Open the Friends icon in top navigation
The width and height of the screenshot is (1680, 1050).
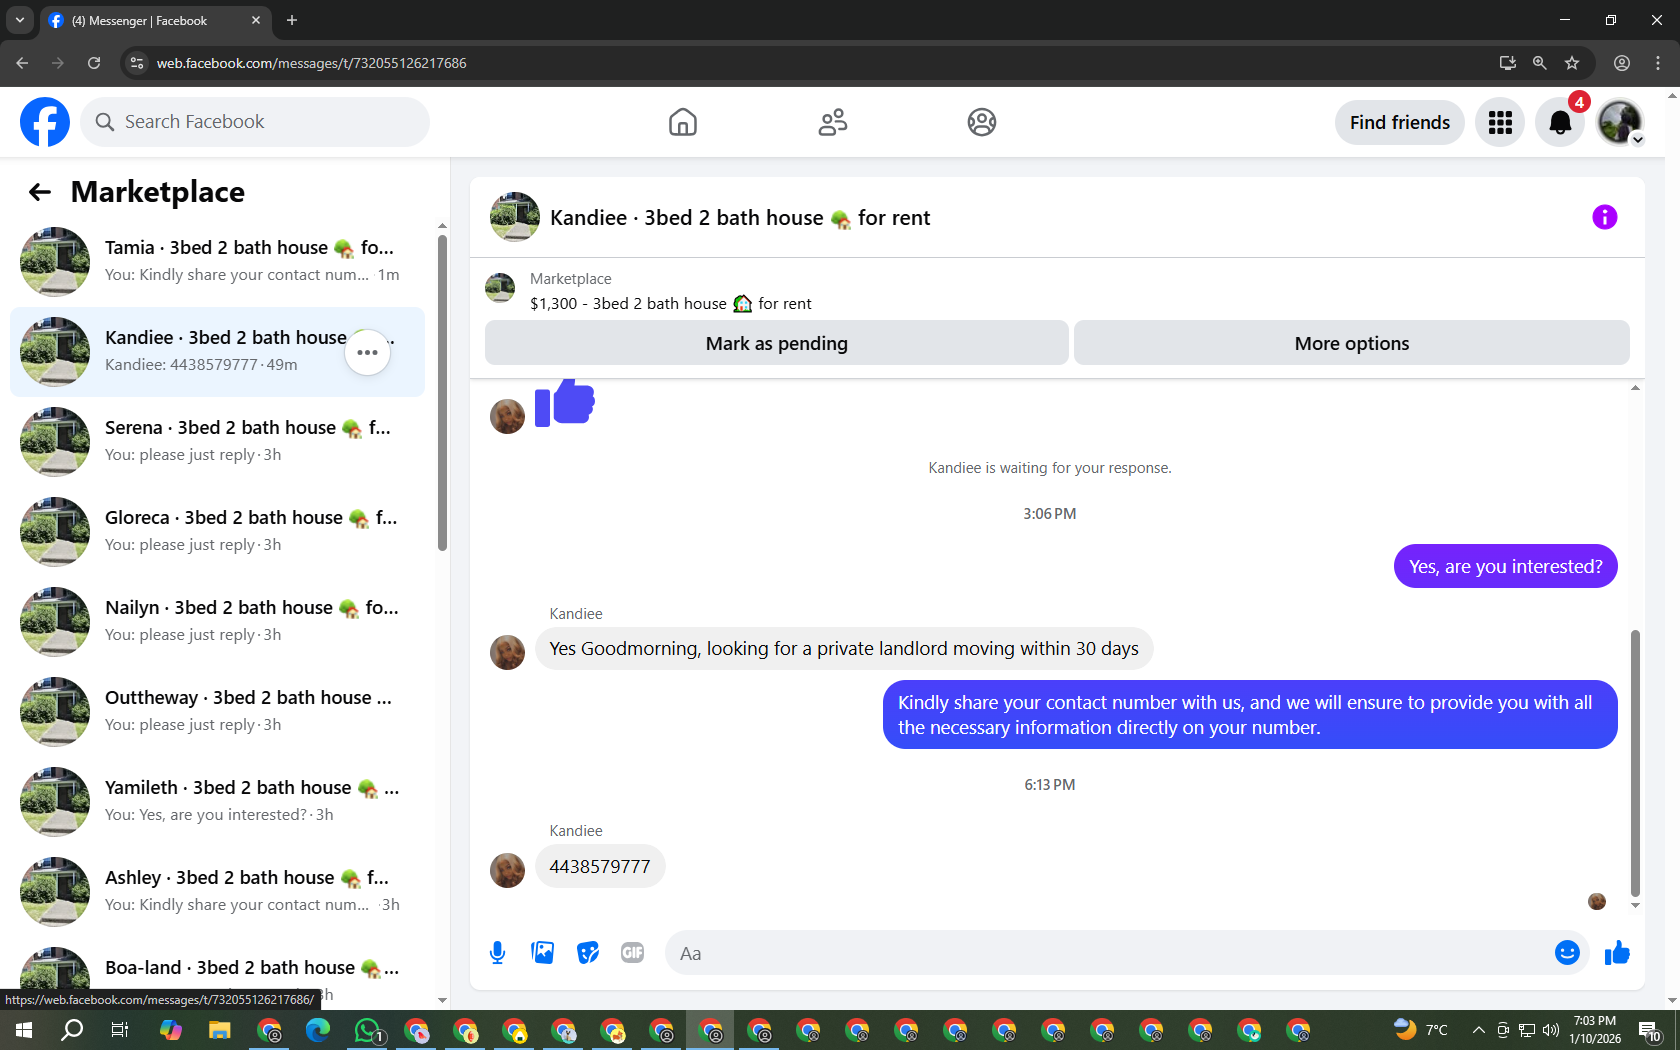pyautogui.click(x=833, y=122)
